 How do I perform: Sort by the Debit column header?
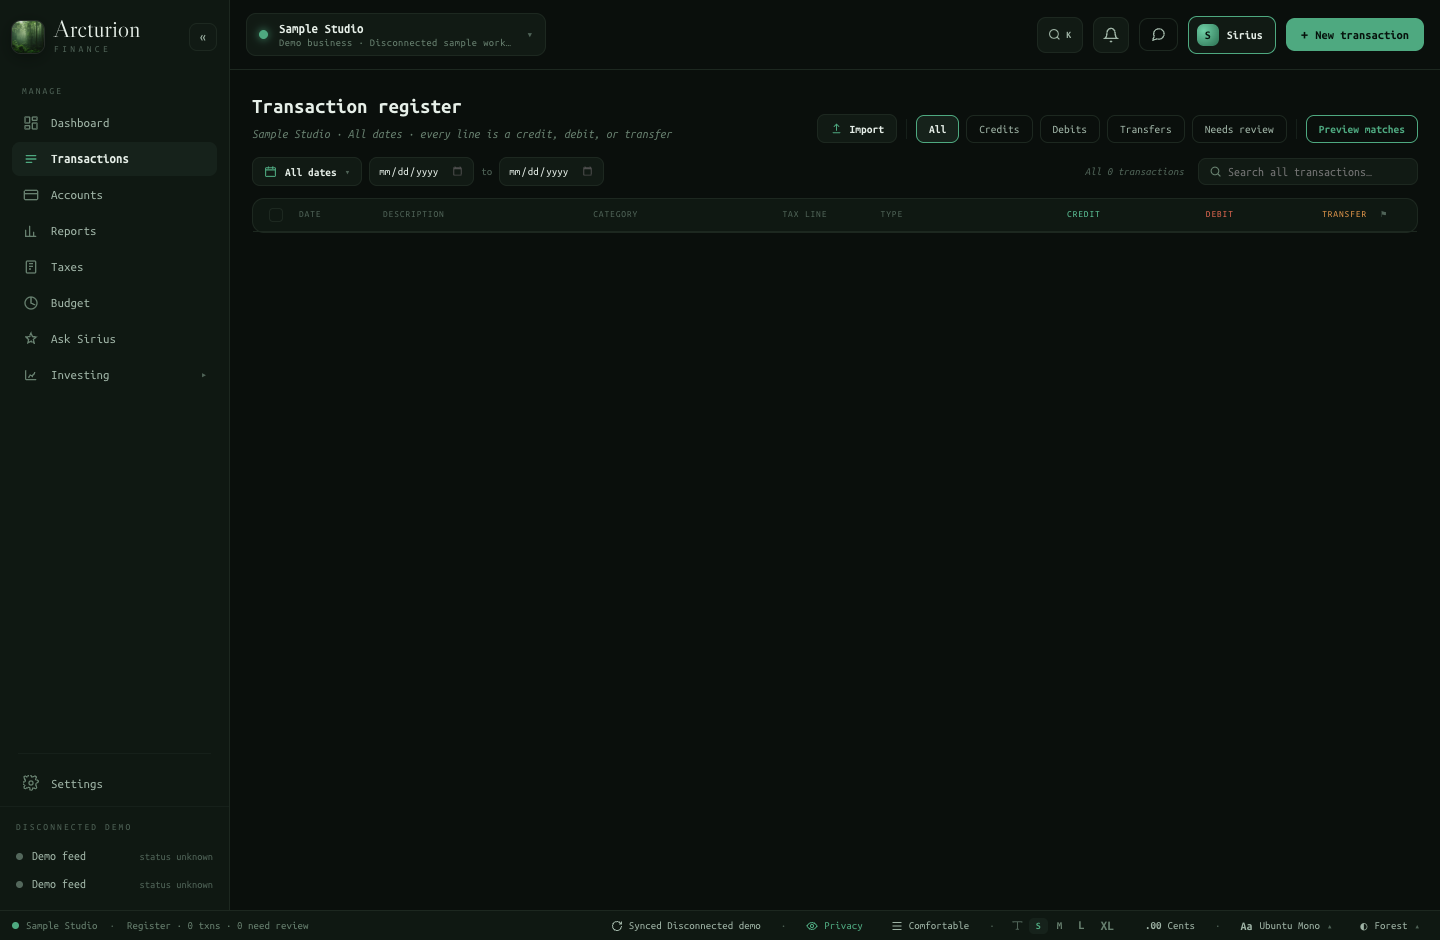coord(1219,214)
